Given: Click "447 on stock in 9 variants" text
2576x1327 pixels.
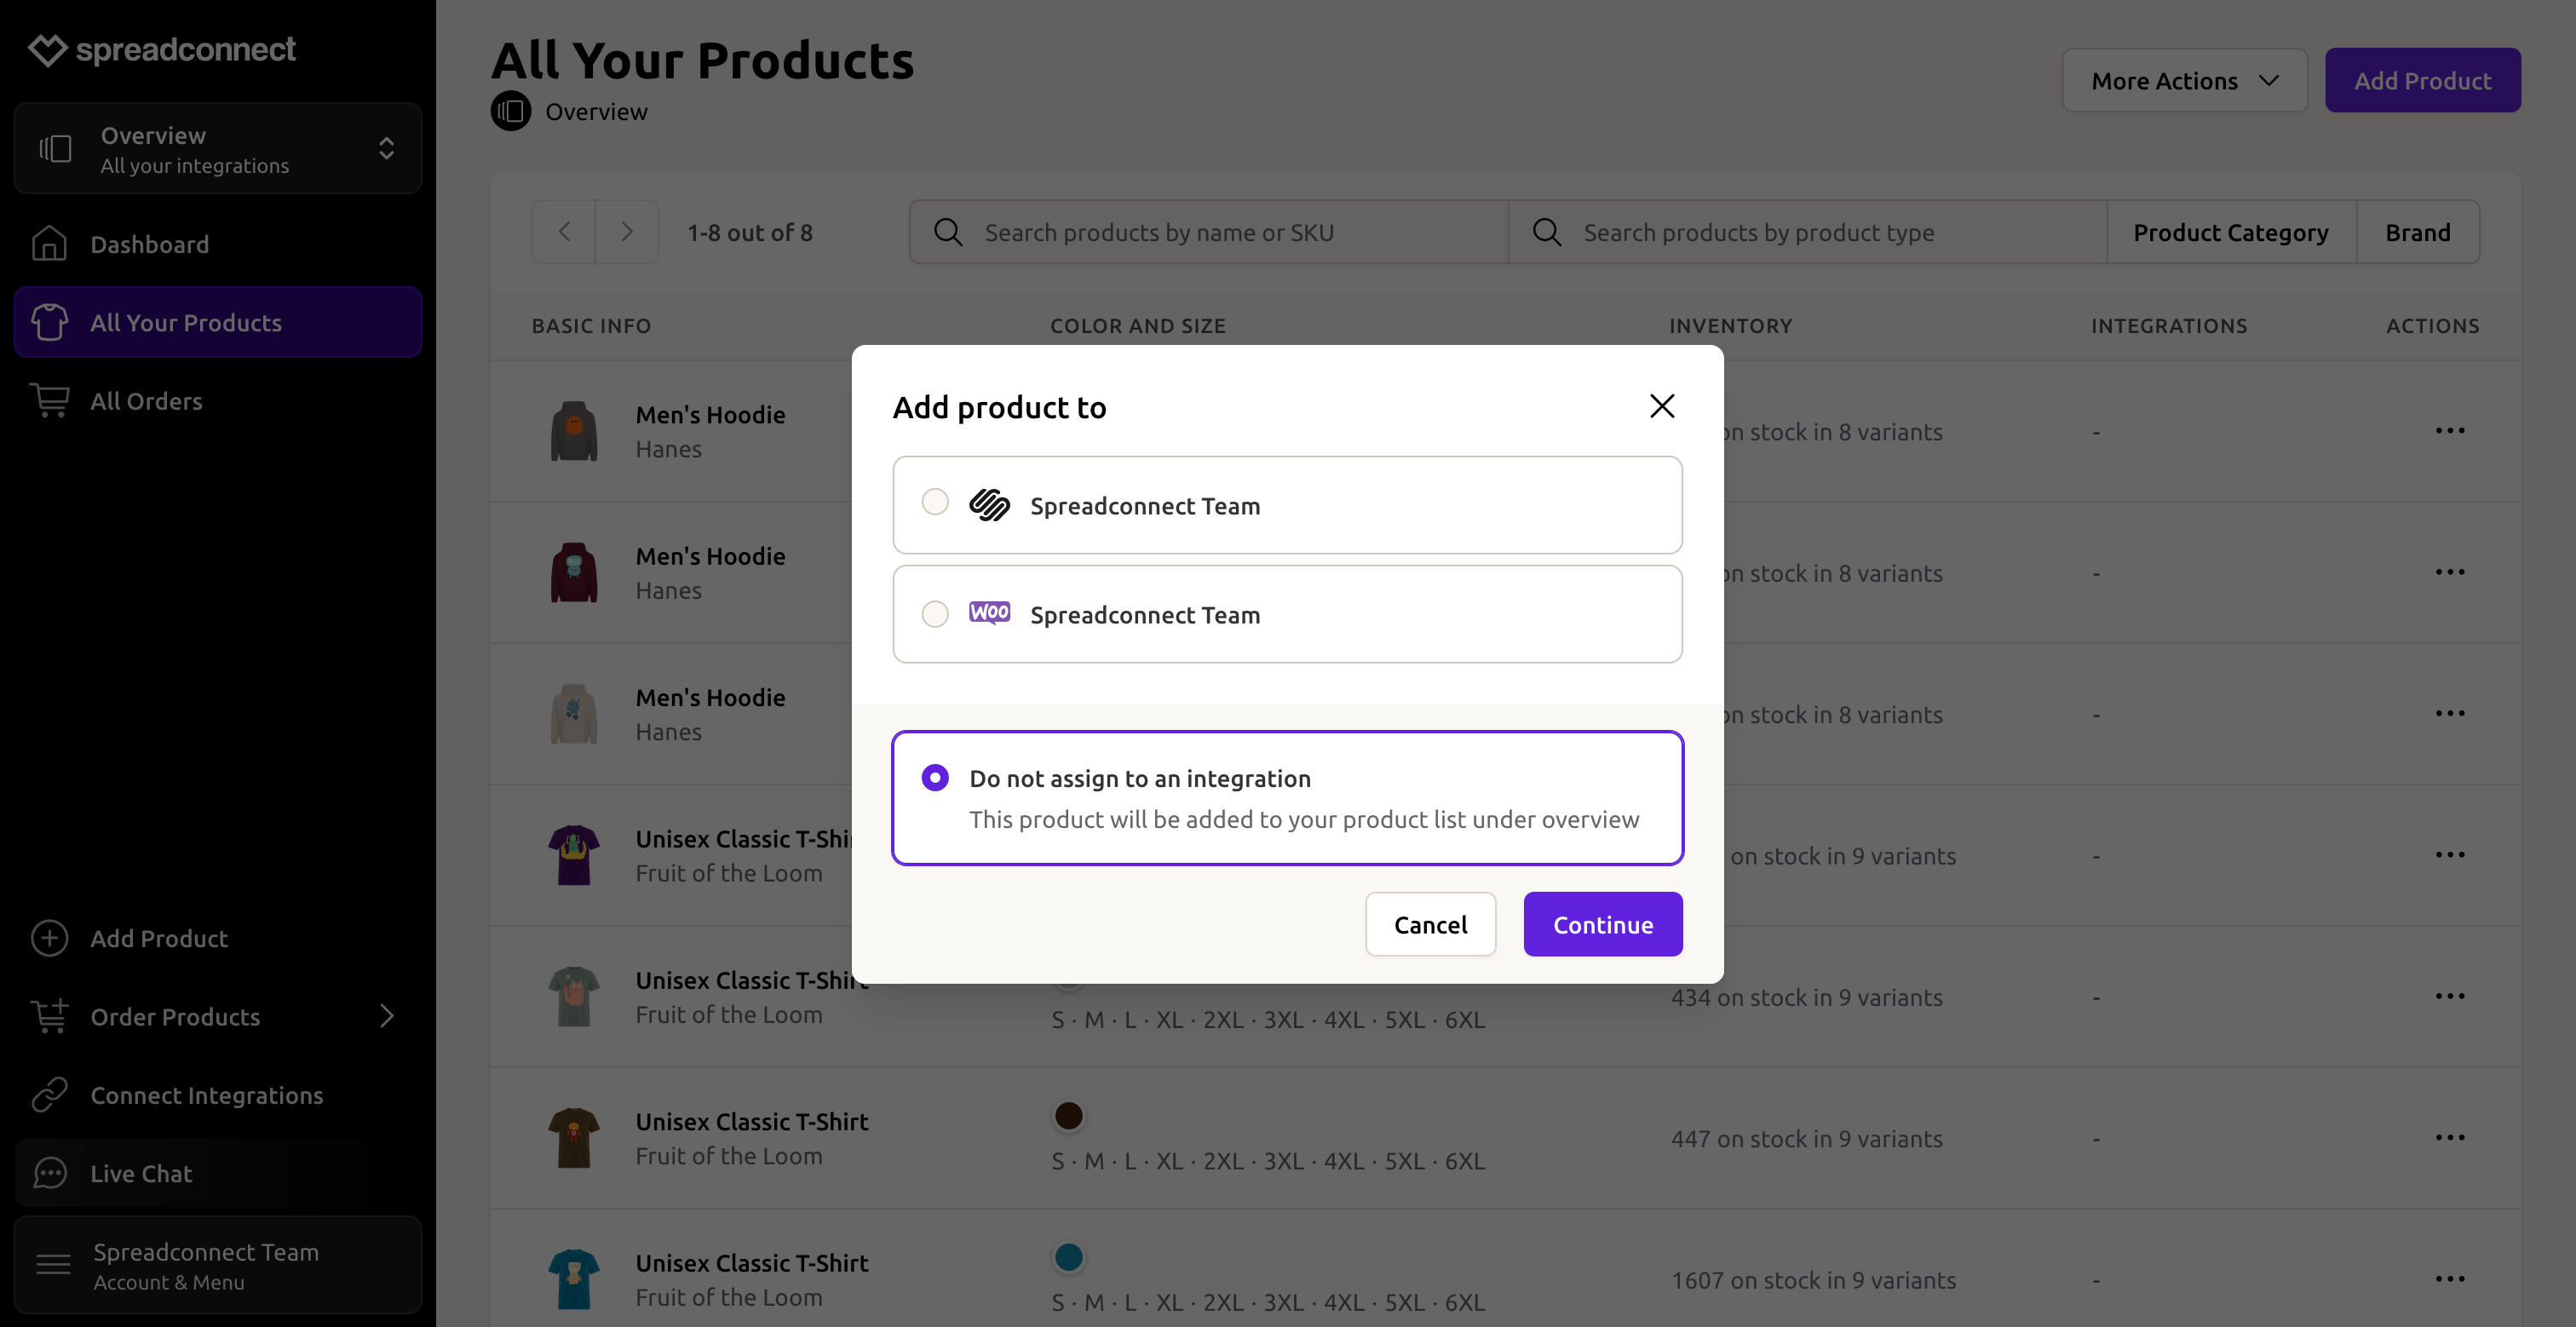Looking at the screenshot, I should (x=1807, y=1139).
